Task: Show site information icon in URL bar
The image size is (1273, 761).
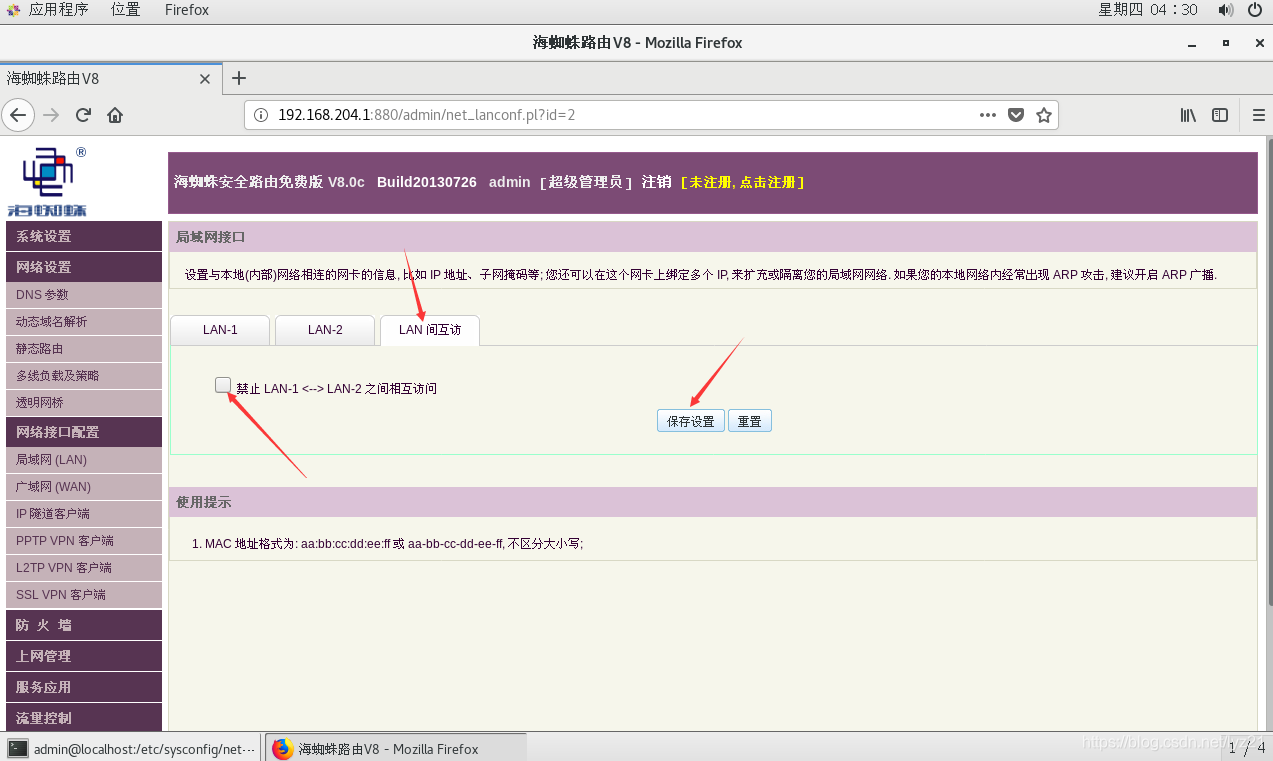Action: pyautogui.click(x=261, y=115)
